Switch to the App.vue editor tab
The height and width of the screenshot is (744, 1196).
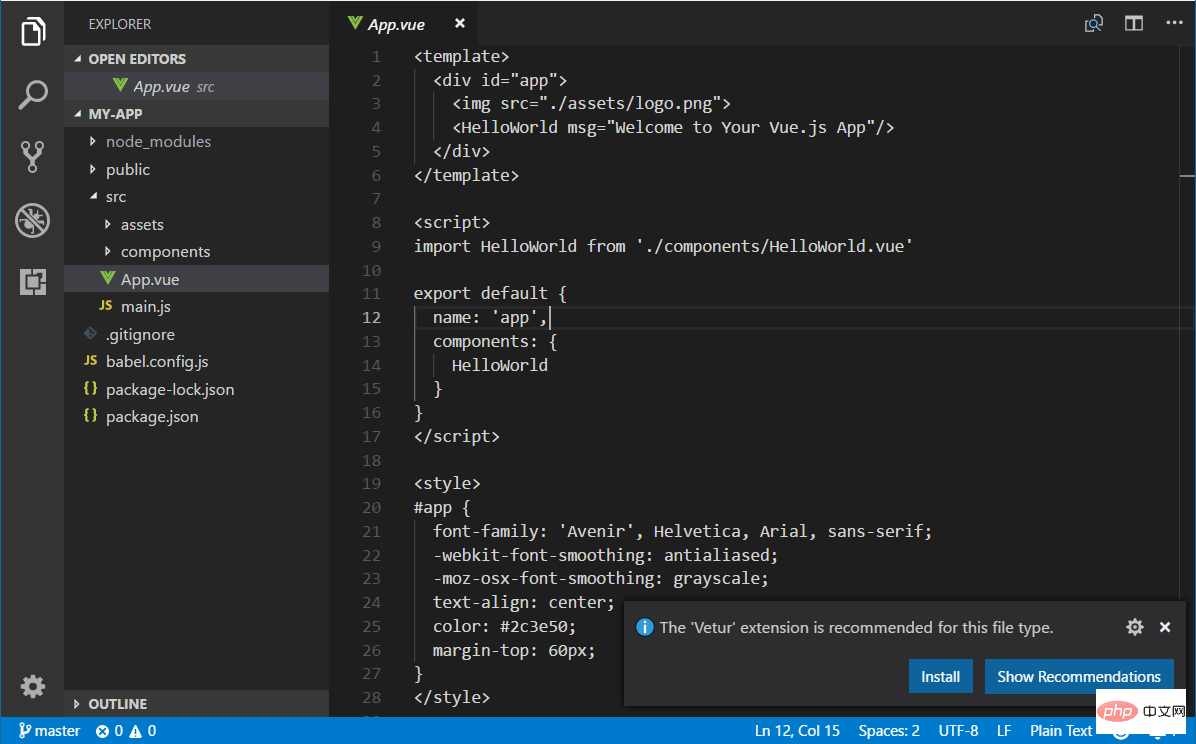[x=398, y=24]
